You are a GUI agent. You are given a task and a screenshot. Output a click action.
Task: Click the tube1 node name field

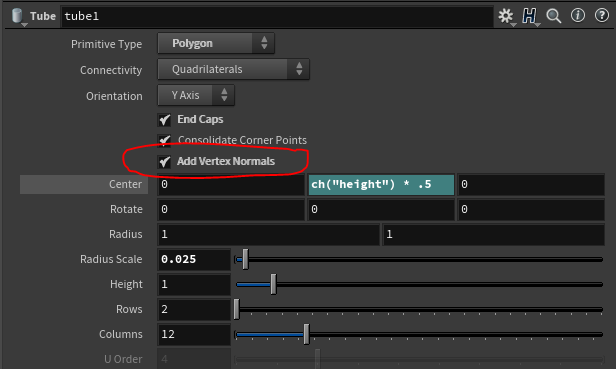tap(277, 17)
